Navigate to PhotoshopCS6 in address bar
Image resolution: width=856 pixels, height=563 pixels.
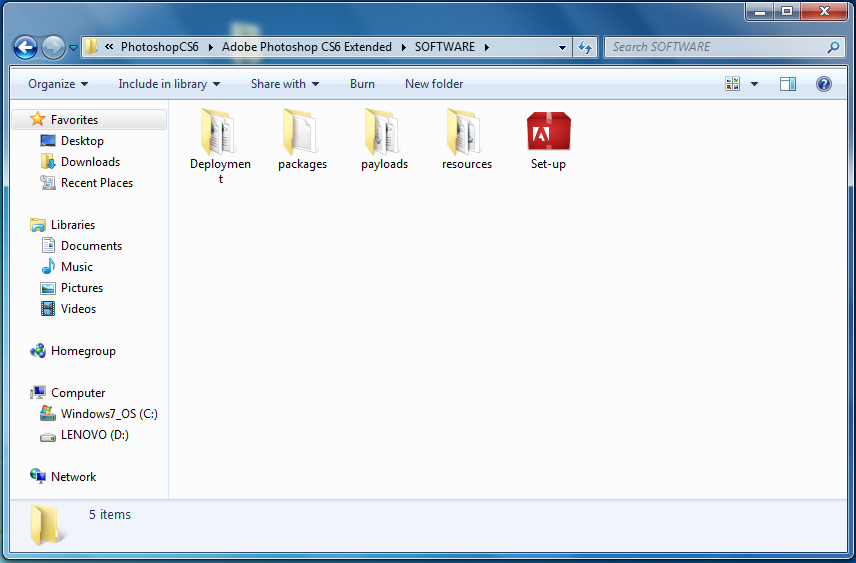point(160,47)
